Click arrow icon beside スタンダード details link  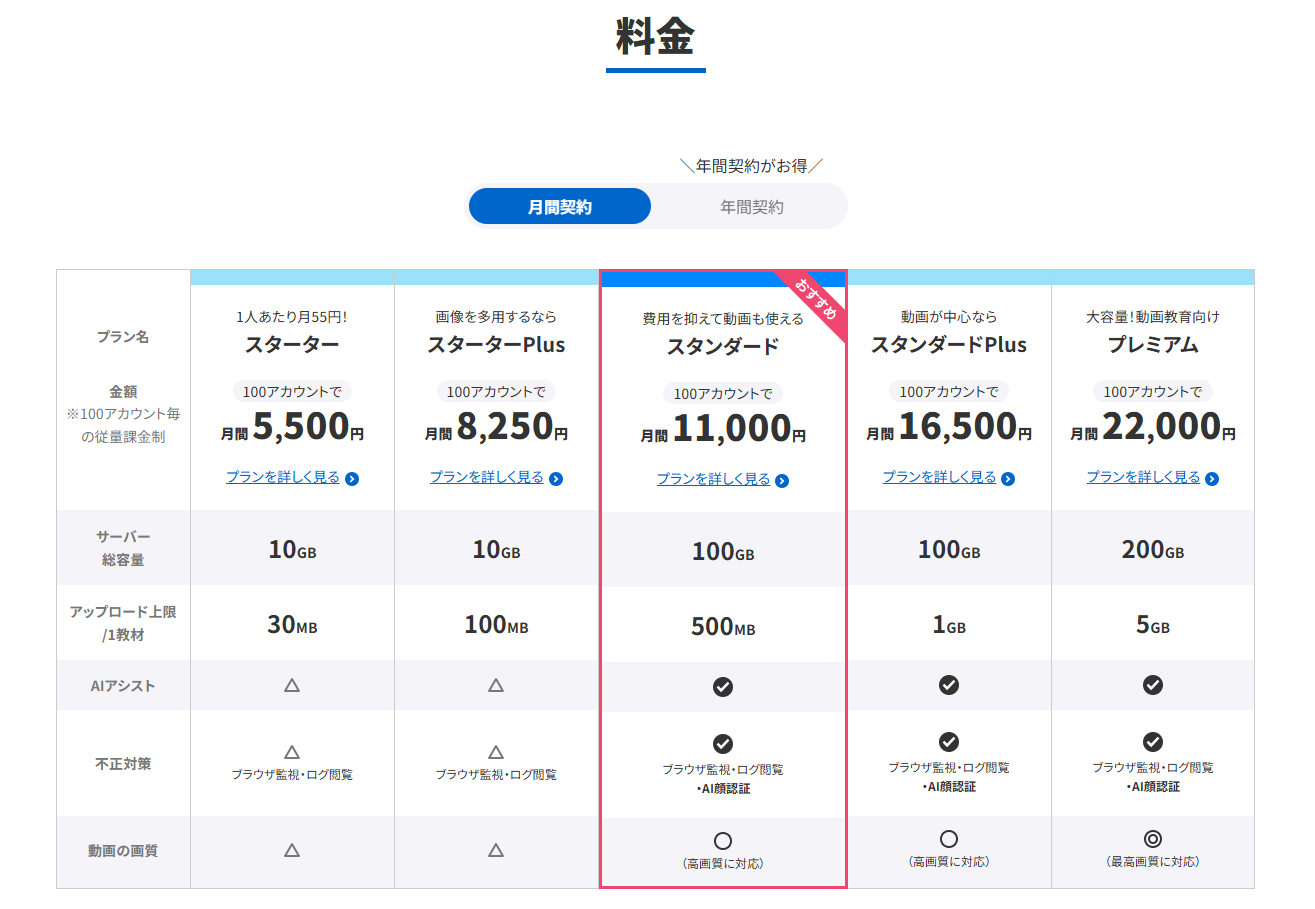[782, 481]
